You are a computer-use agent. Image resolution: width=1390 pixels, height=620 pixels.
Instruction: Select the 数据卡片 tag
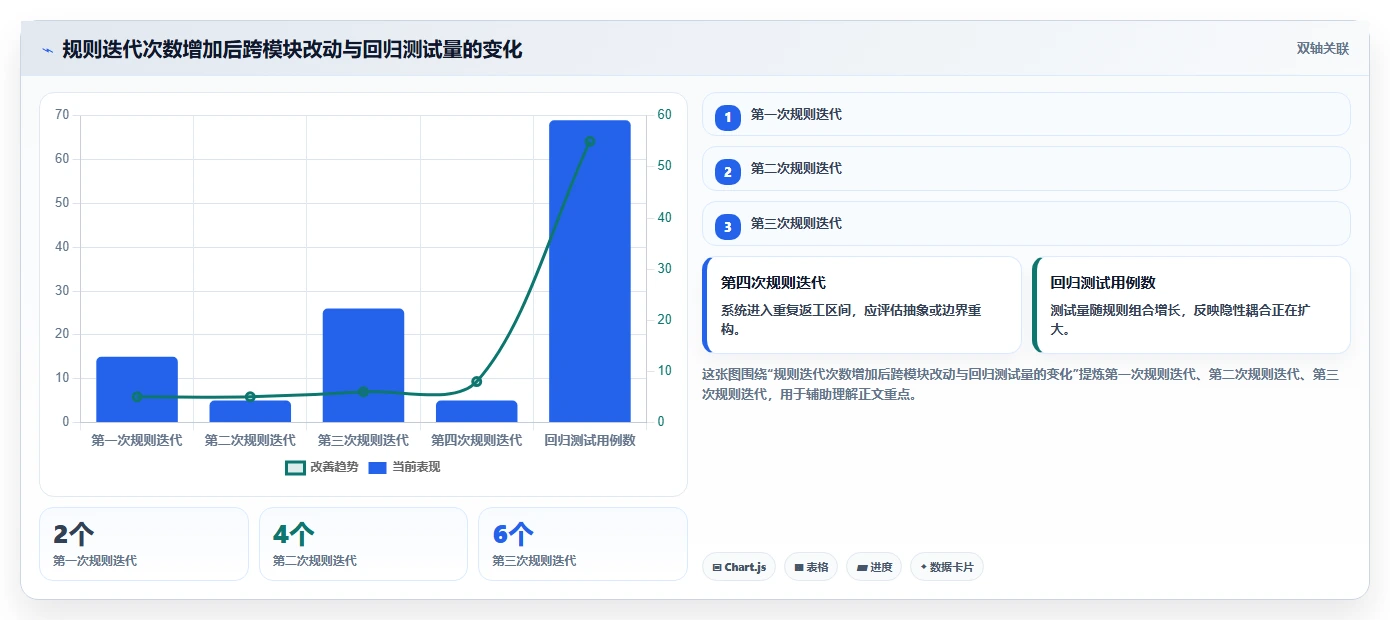[947, 567]
